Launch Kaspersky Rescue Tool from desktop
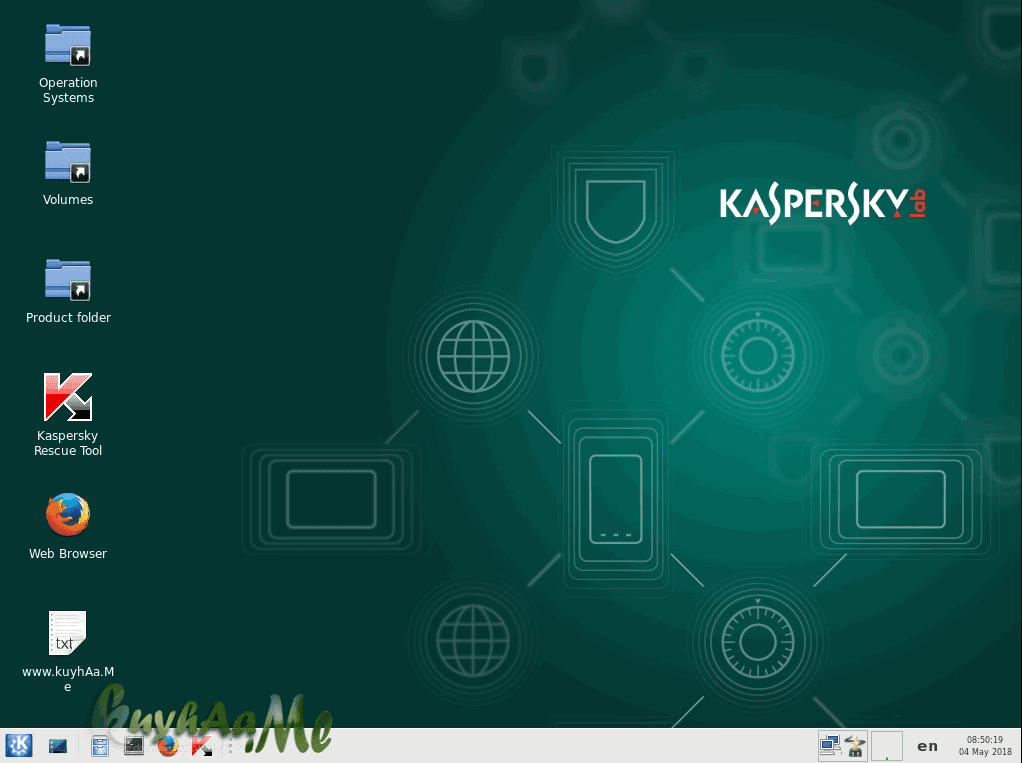 [x=68, y=397]
